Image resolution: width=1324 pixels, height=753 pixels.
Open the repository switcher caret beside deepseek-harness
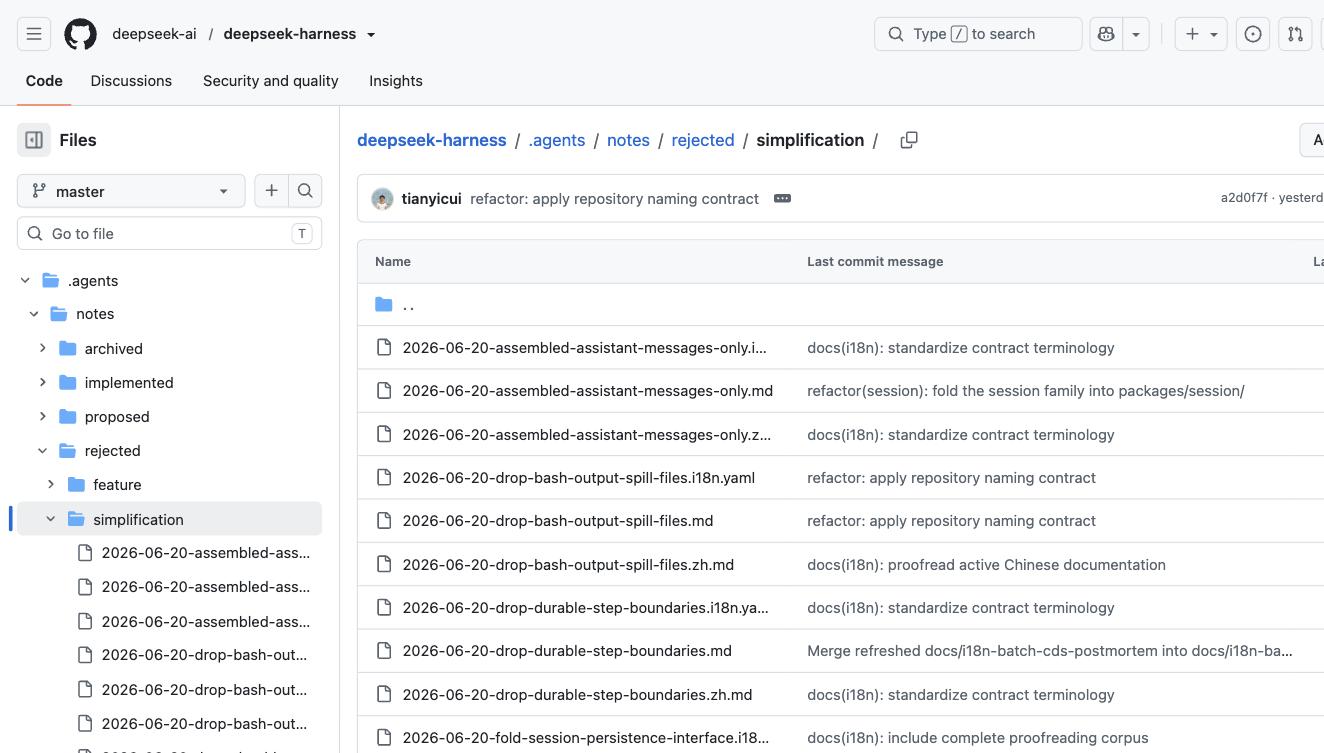(x=371, y=34)
